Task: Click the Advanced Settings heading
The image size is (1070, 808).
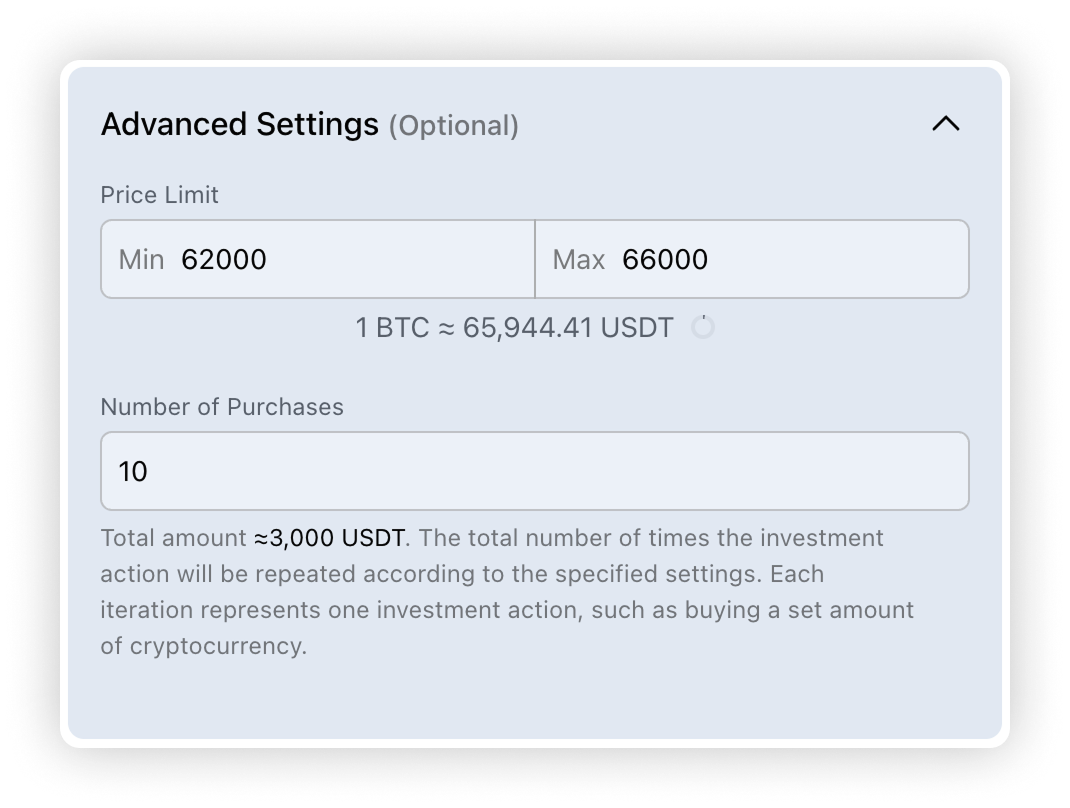Action: pos(240,125)
